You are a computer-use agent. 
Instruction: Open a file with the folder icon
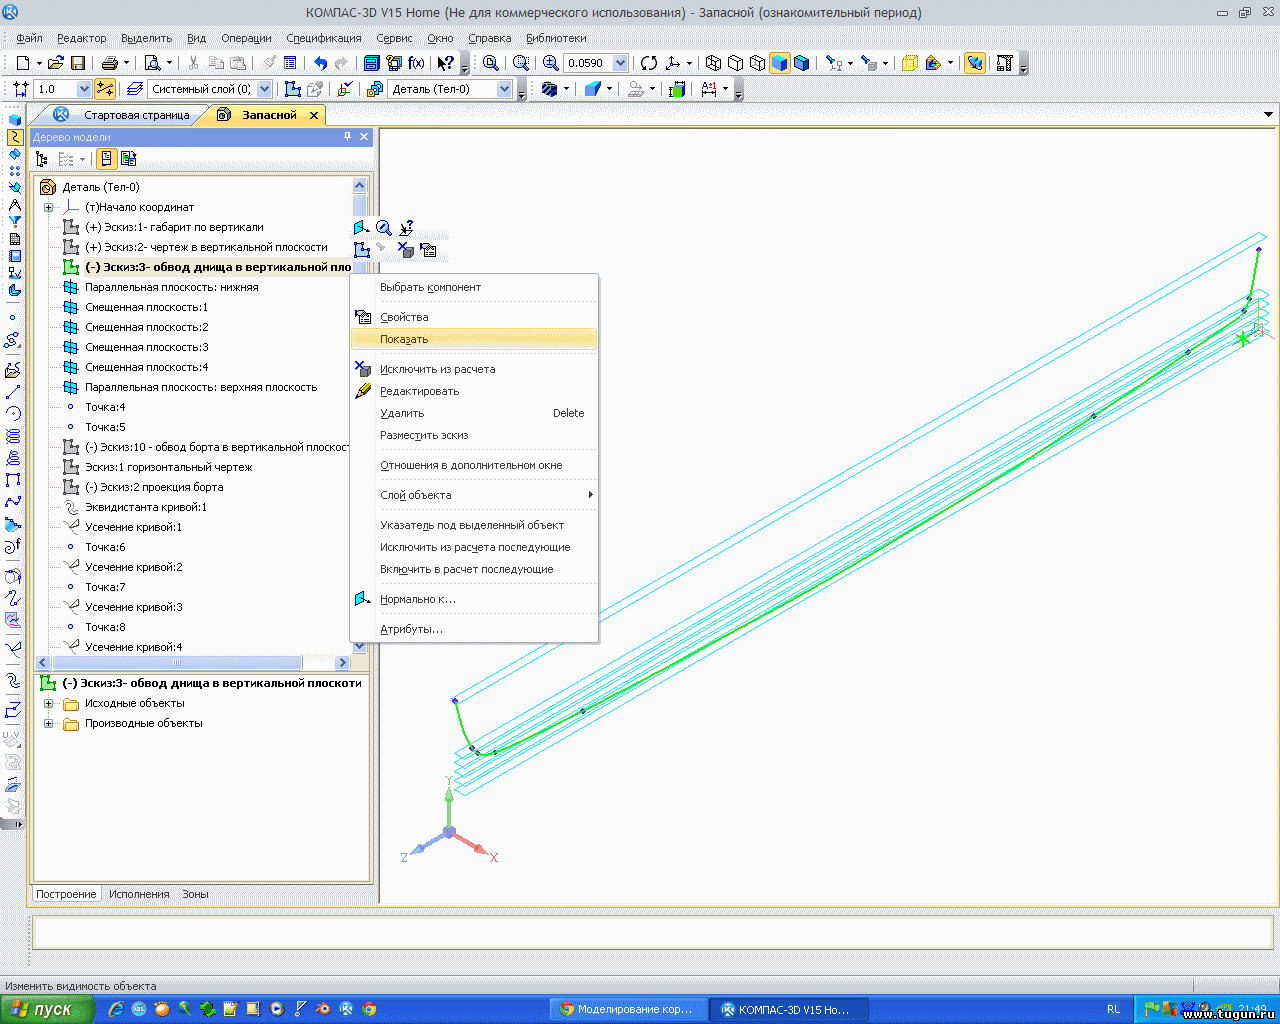tap(56, 63)
